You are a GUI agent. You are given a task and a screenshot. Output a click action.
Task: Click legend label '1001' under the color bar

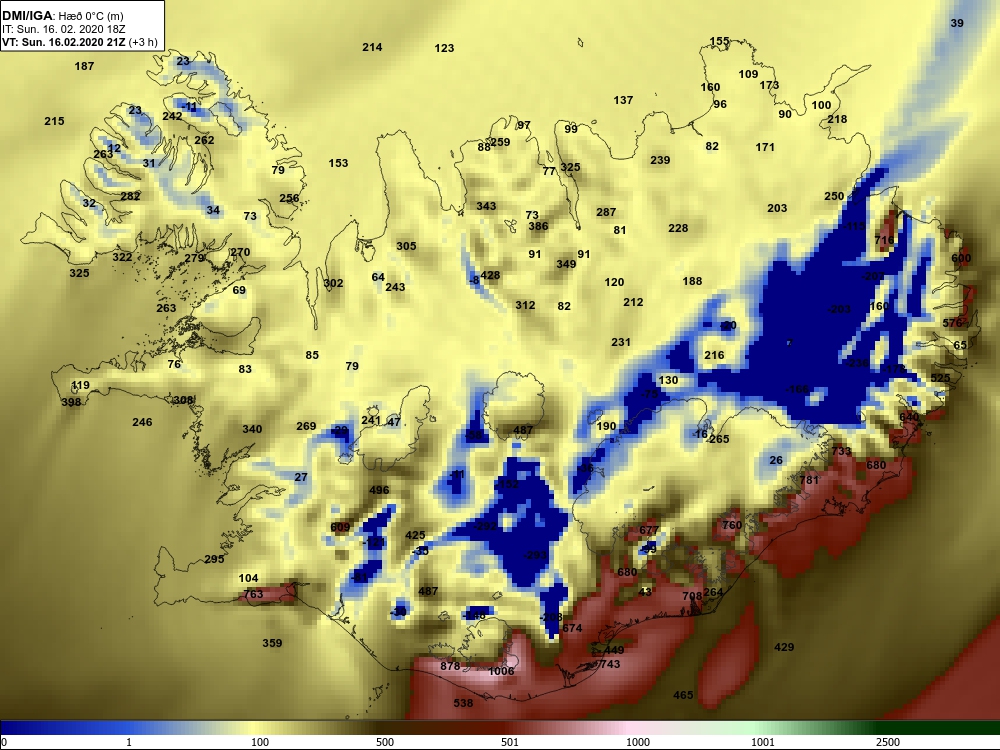click(763, 742)
